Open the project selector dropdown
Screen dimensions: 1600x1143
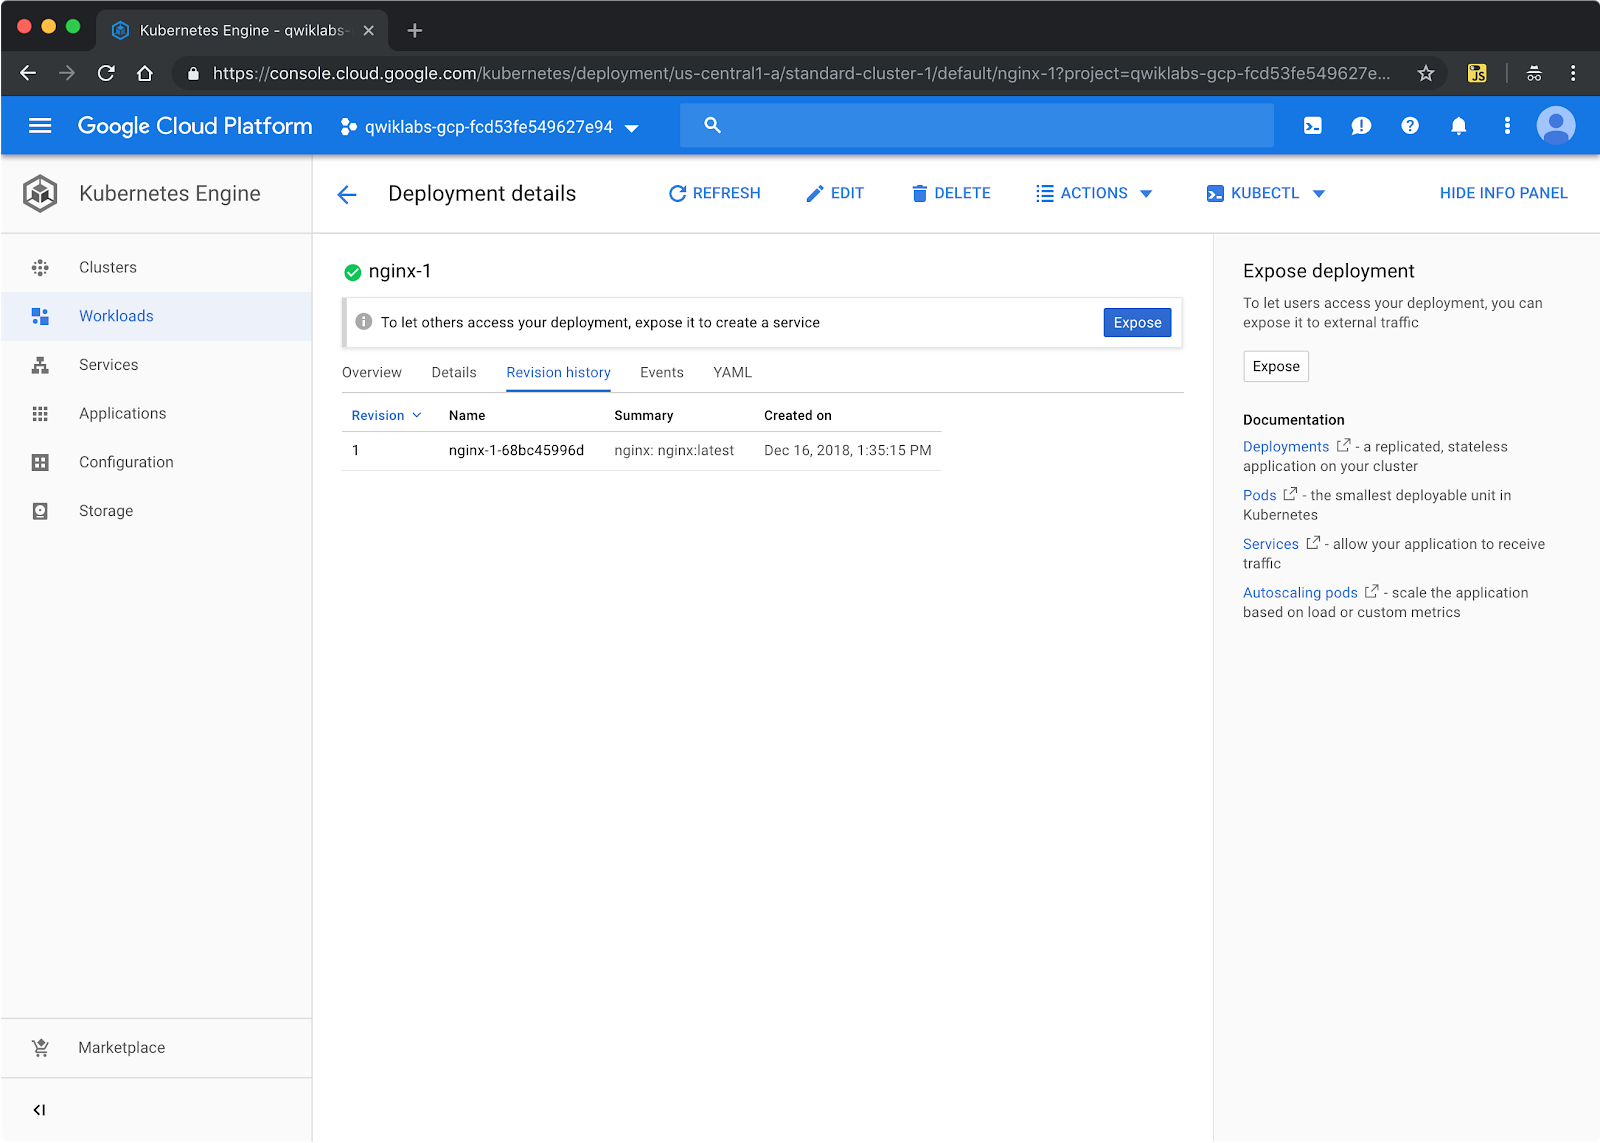point(489,127)
